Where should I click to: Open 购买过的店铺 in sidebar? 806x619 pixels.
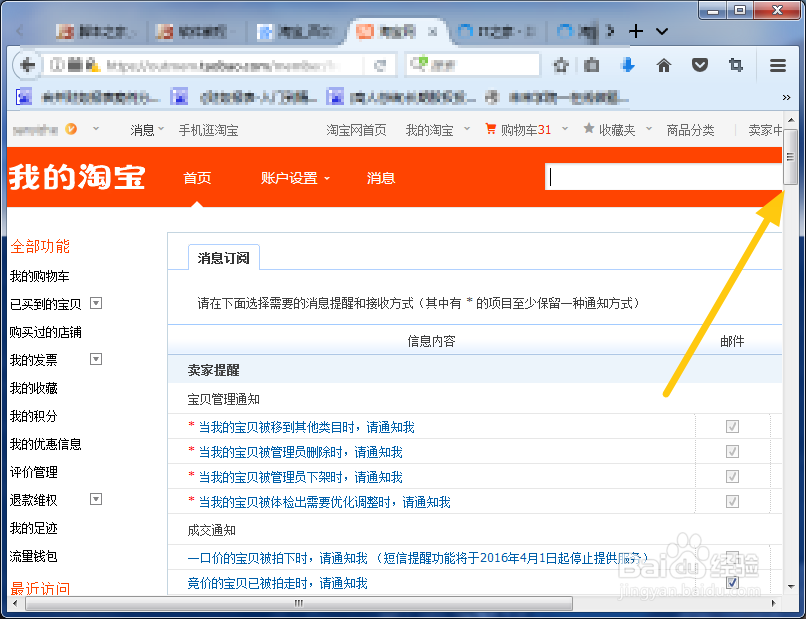pyautogui.click(x=46, y=333)
